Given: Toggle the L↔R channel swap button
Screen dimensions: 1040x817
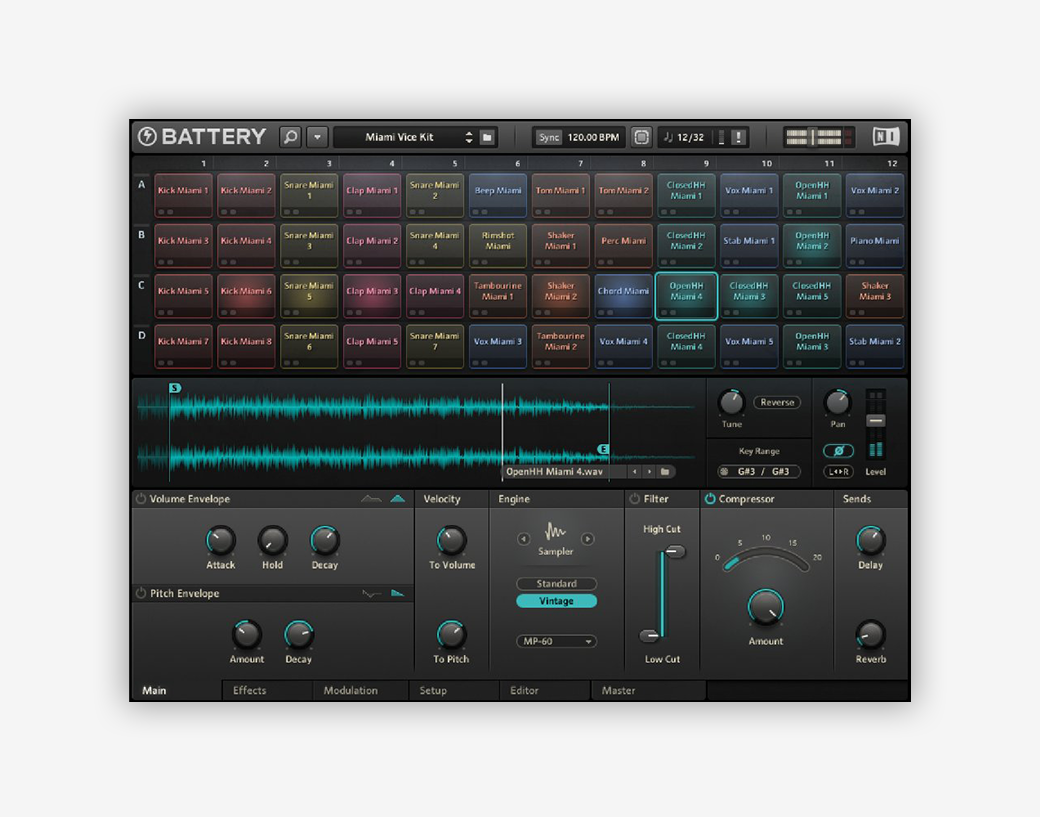Looking at the screenshot, I should (x=838, y=471).
